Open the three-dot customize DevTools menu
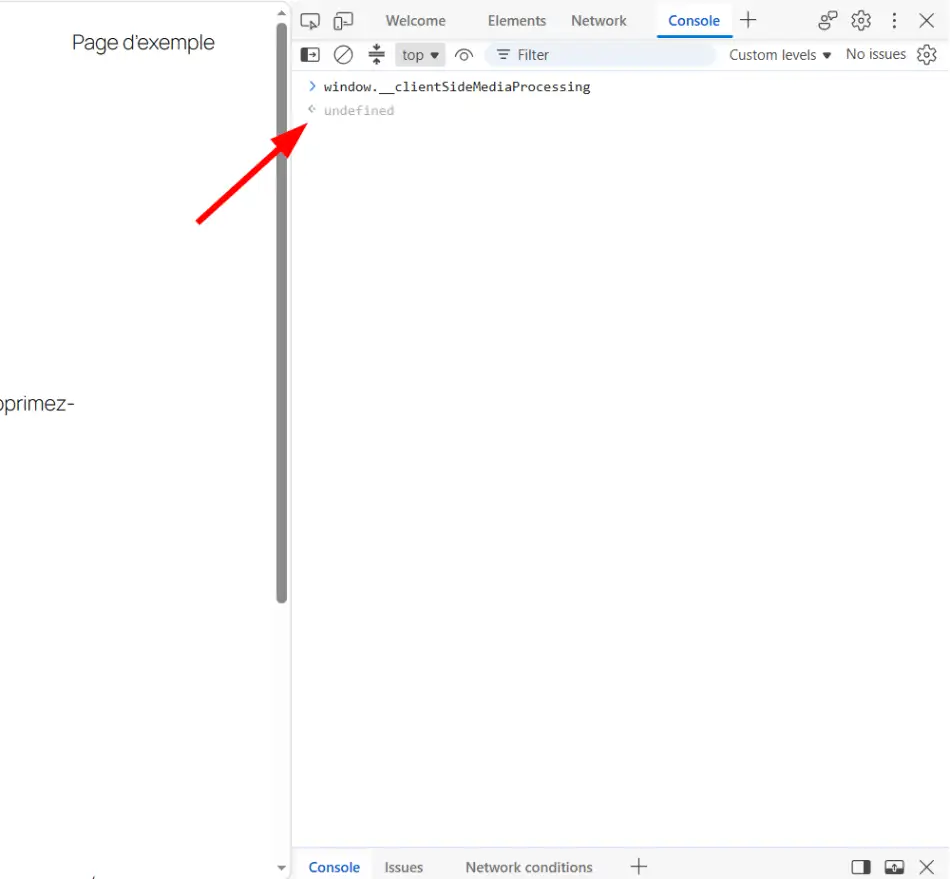This screenshot has height=879, width=950. tap(894, 21)
